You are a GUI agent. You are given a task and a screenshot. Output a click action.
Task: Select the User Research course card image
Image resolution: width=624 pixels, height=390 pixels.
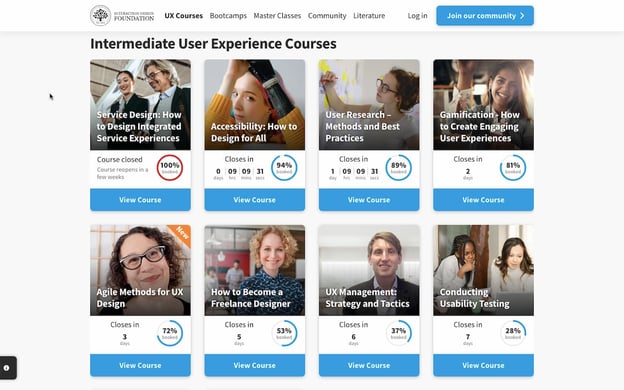click(x=369, y=105)
